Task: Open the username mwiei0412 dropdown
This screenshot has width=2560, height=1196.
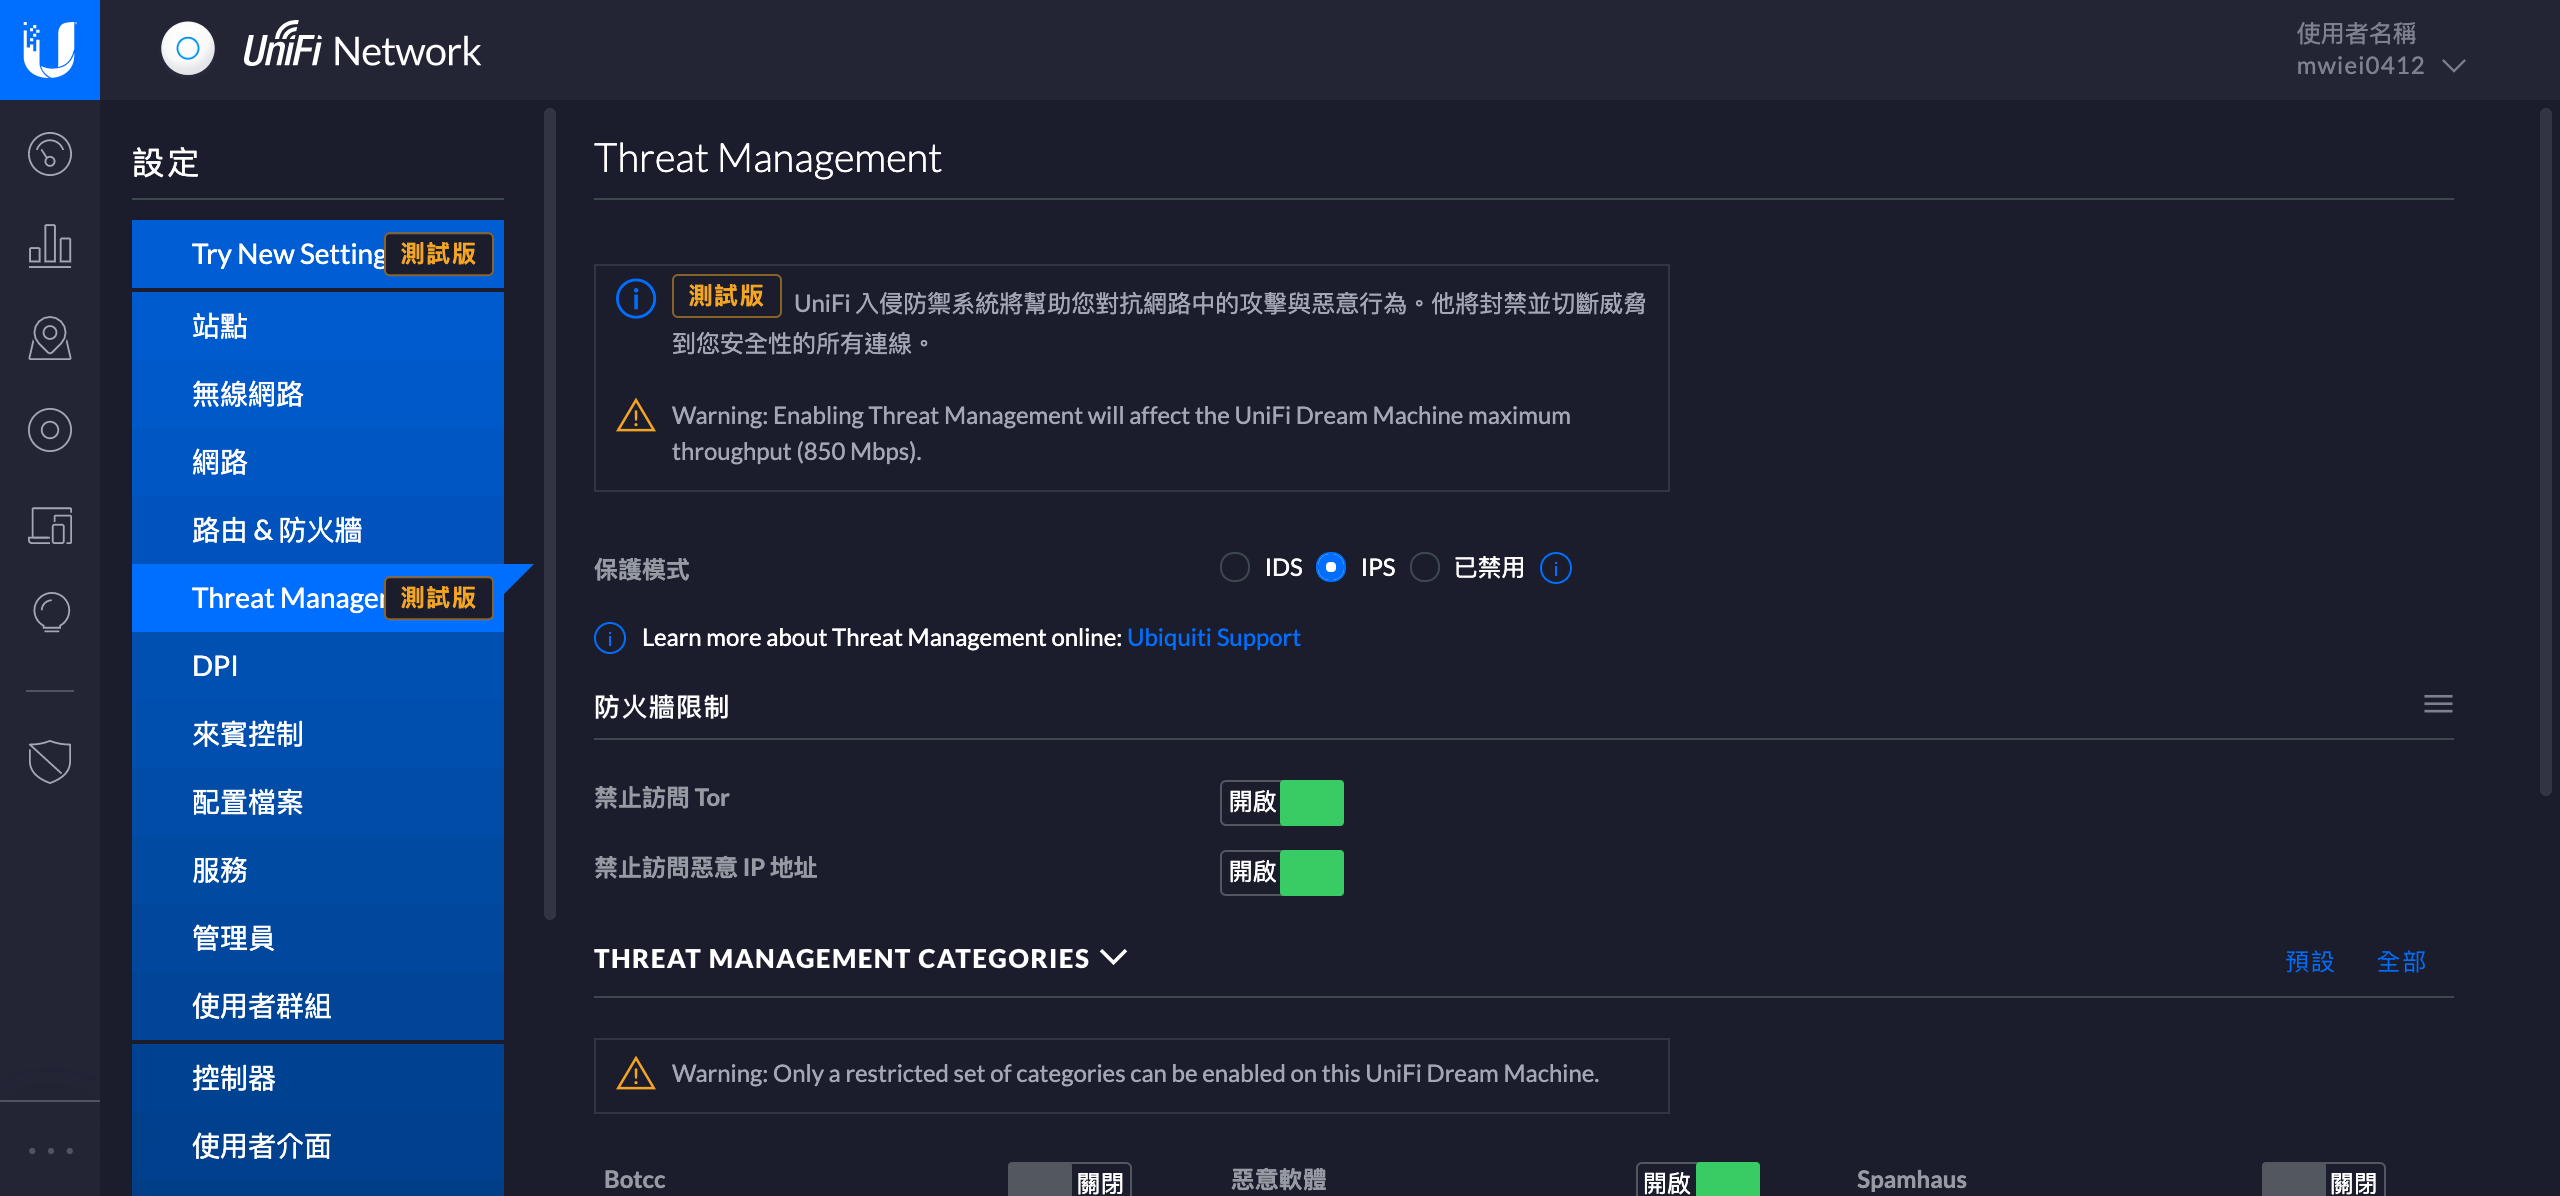Action: click(2380, 50)
